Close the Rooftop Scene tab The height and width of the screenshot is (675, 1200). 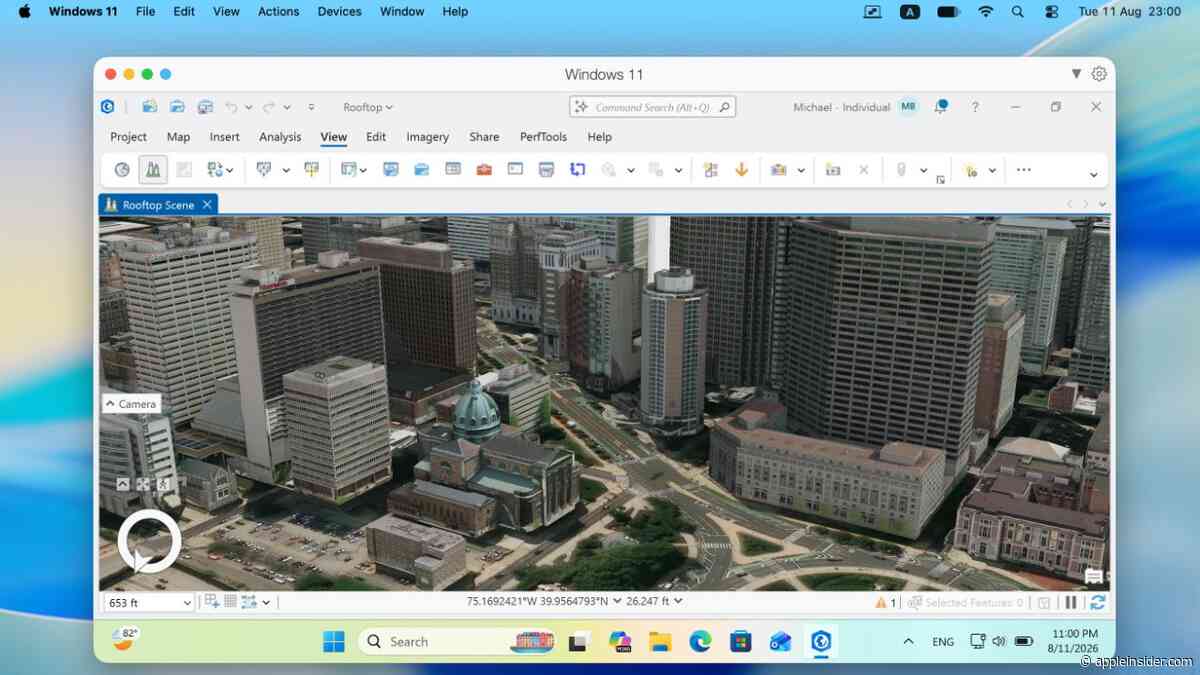(x=207, y=204)
